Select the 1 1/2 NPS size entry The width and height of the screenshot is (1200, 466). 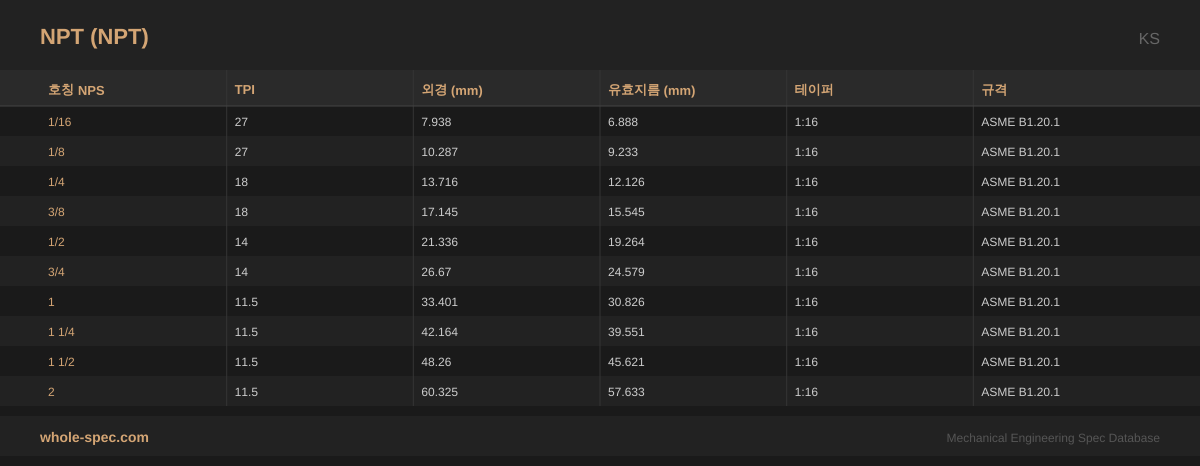(x=61, y=362)
